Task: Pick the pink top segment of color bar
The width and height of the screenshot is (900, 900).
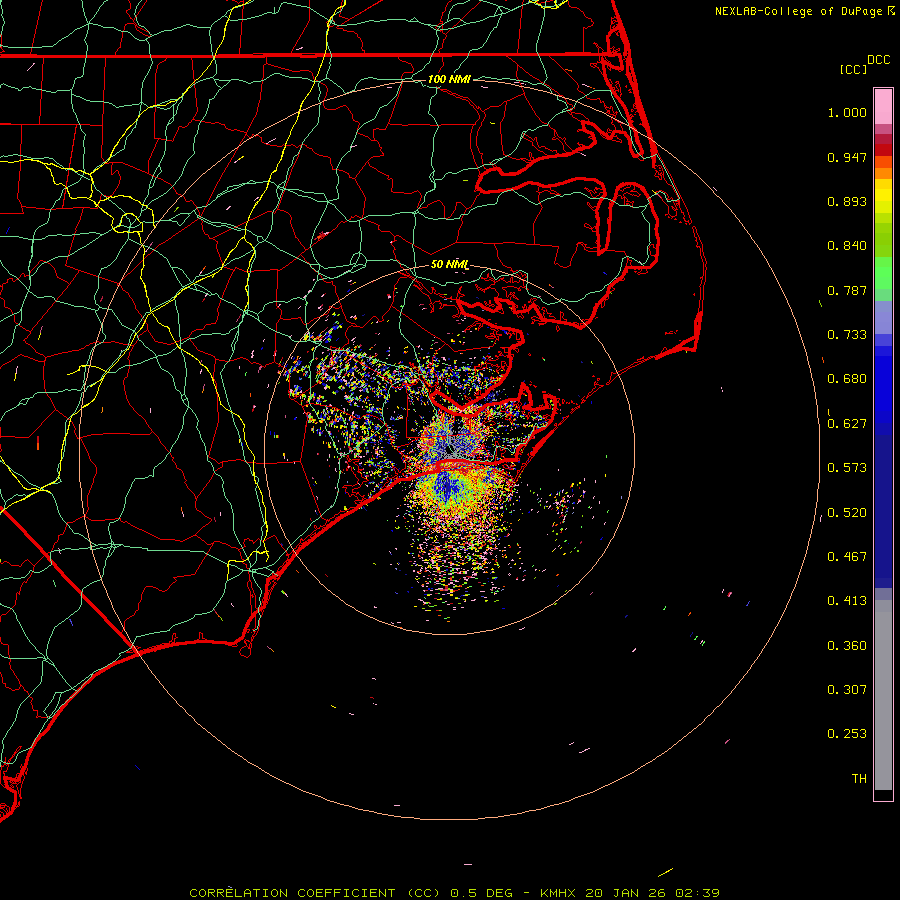Action: (x=883, y=106)
